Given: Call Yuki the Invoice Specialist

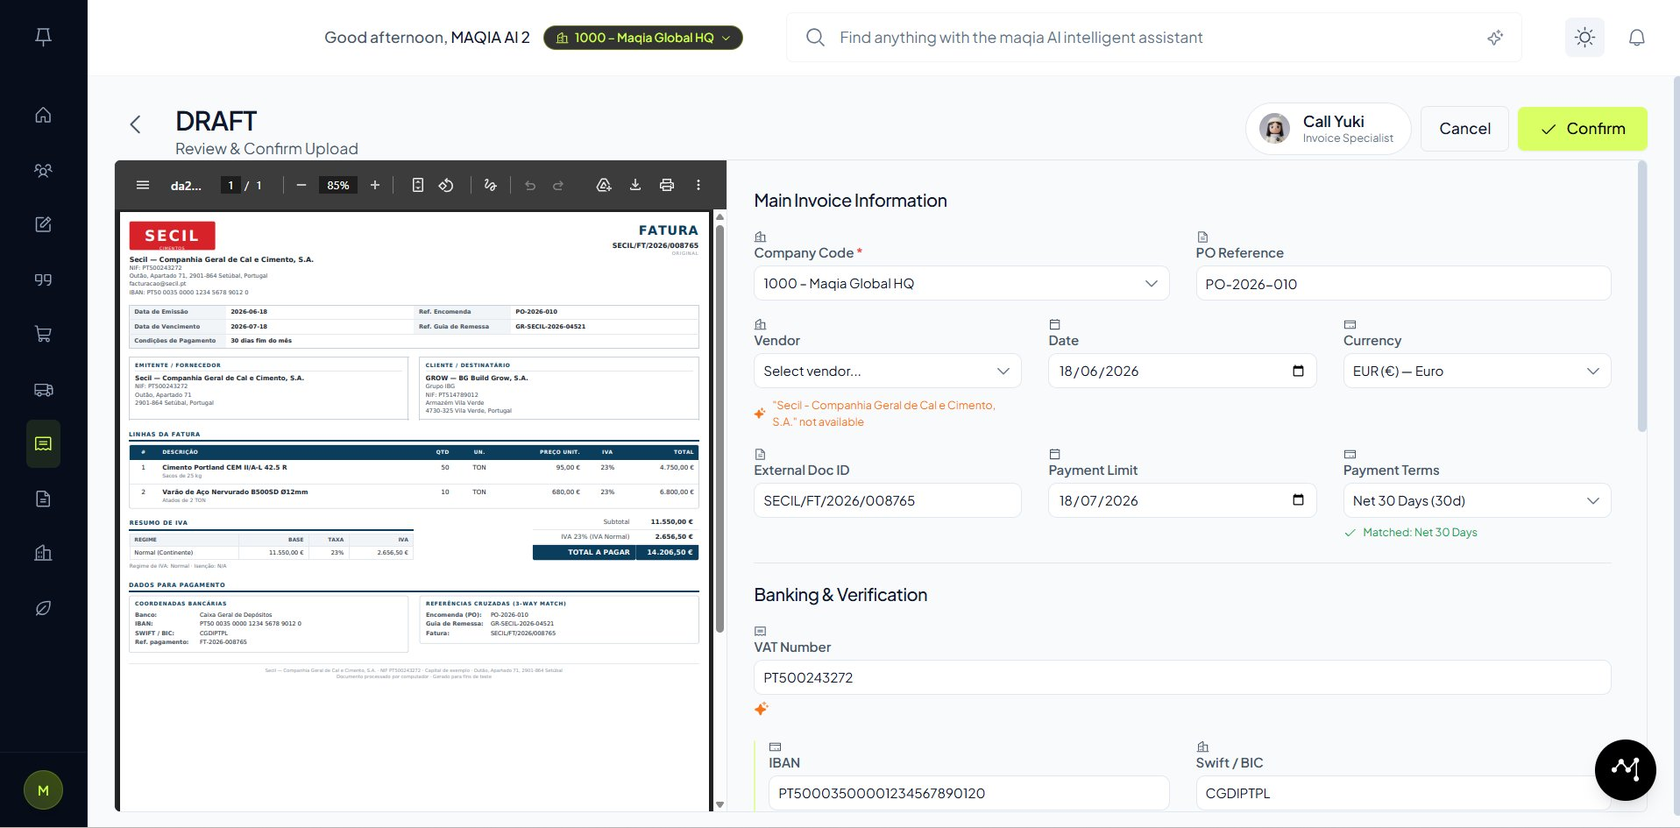Looking at the screenshot, I should point(1328,128).
